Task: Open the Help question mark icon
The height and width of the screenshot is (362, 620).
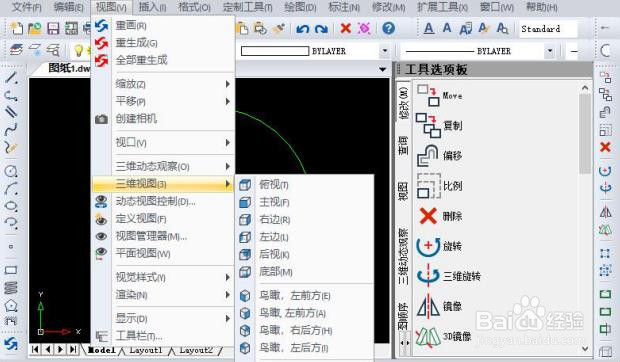Action: 389,28
